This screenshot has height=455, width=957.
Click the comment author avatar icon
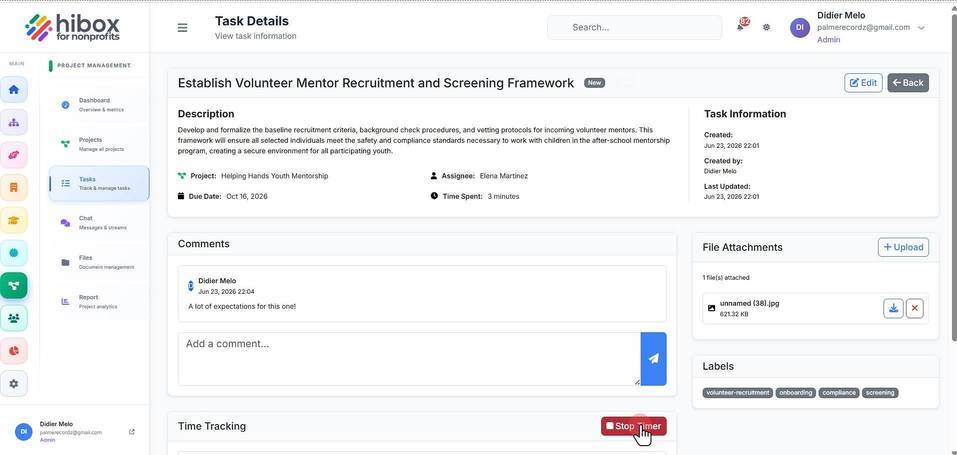tap(190, 285)
